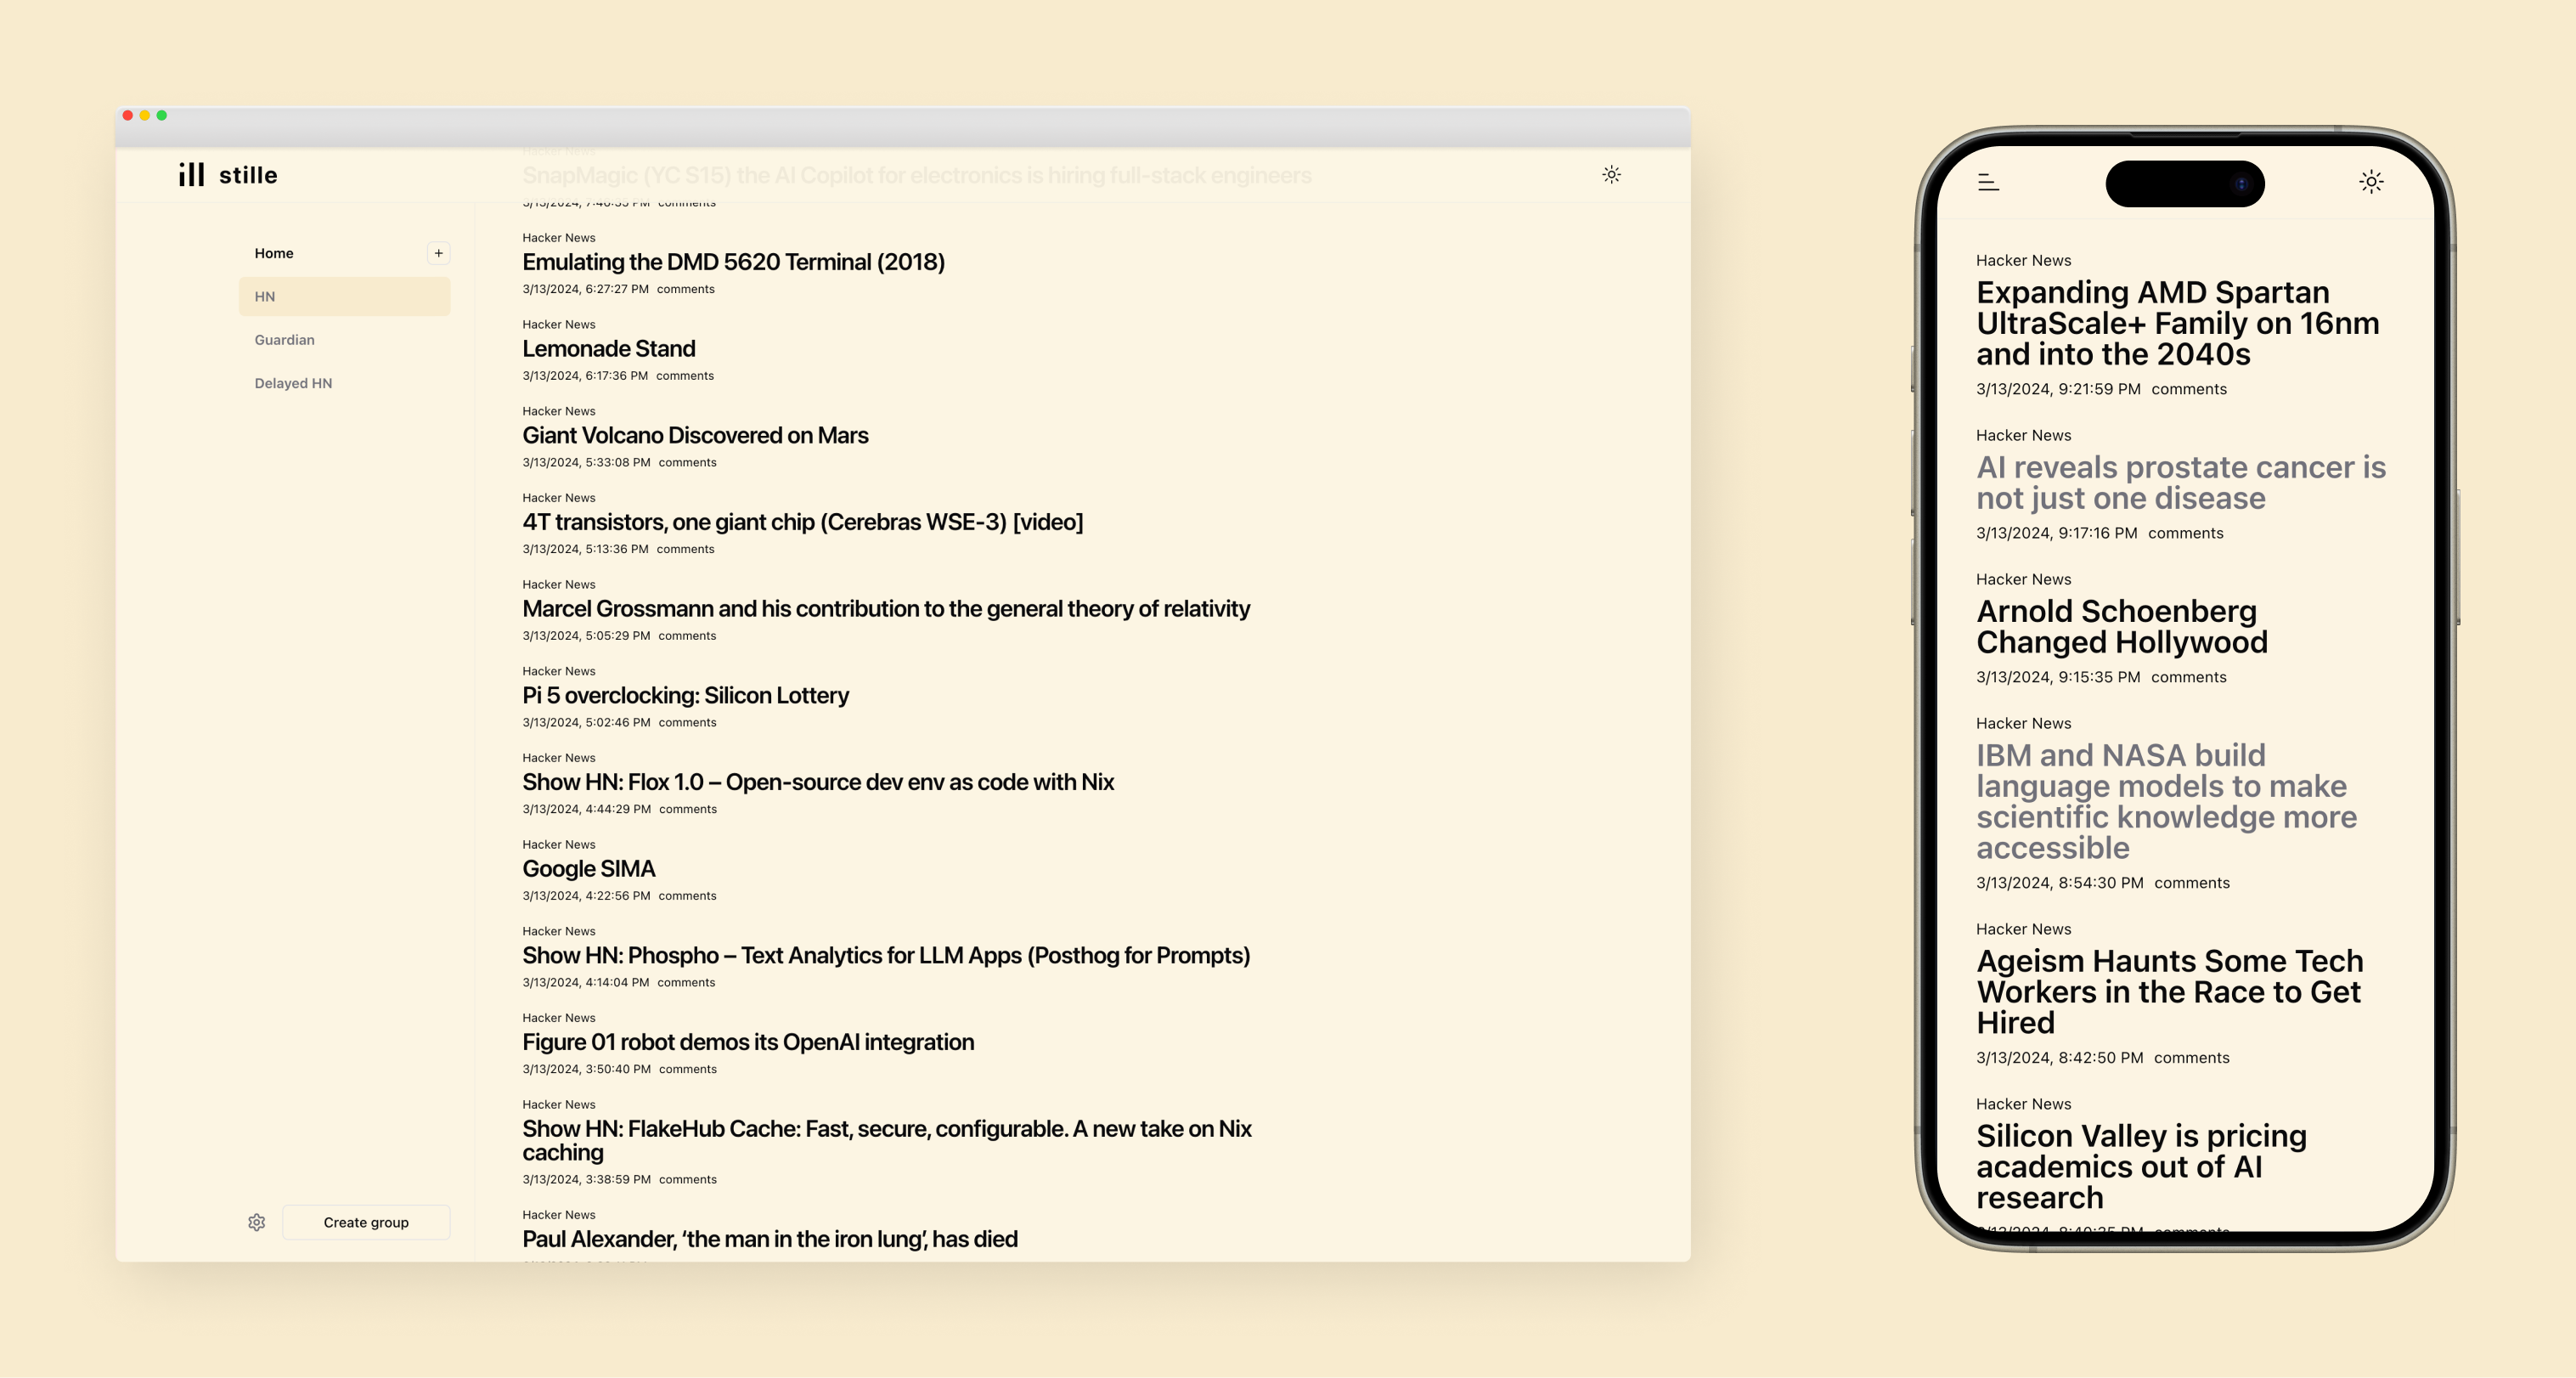The image size is (2576, 1378).
Task: Open Giant Volcano Discovered on Mars
Action: coord(695,436)
